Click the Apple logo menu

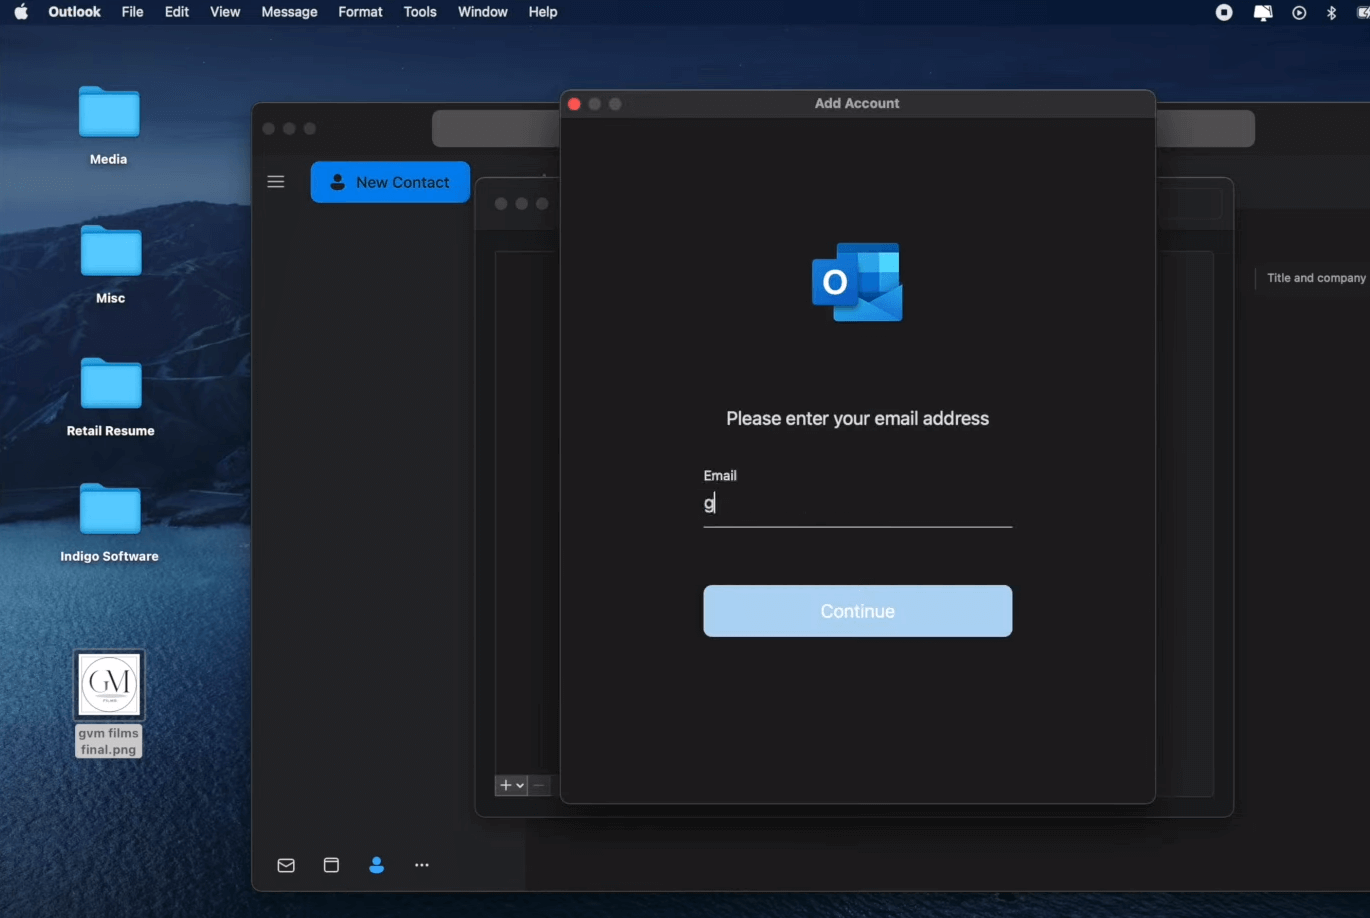pyautogui.click(x=21, y=12)
